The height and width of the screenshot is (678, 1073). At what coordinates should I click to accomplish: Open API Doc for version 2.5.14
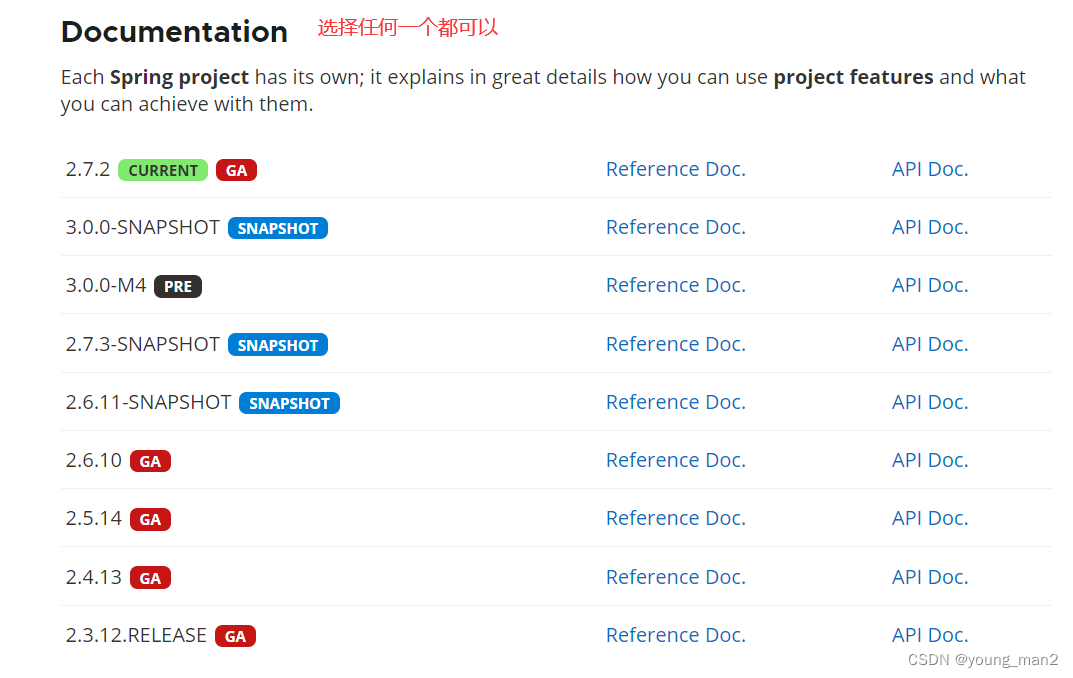[x=930, y=519]
